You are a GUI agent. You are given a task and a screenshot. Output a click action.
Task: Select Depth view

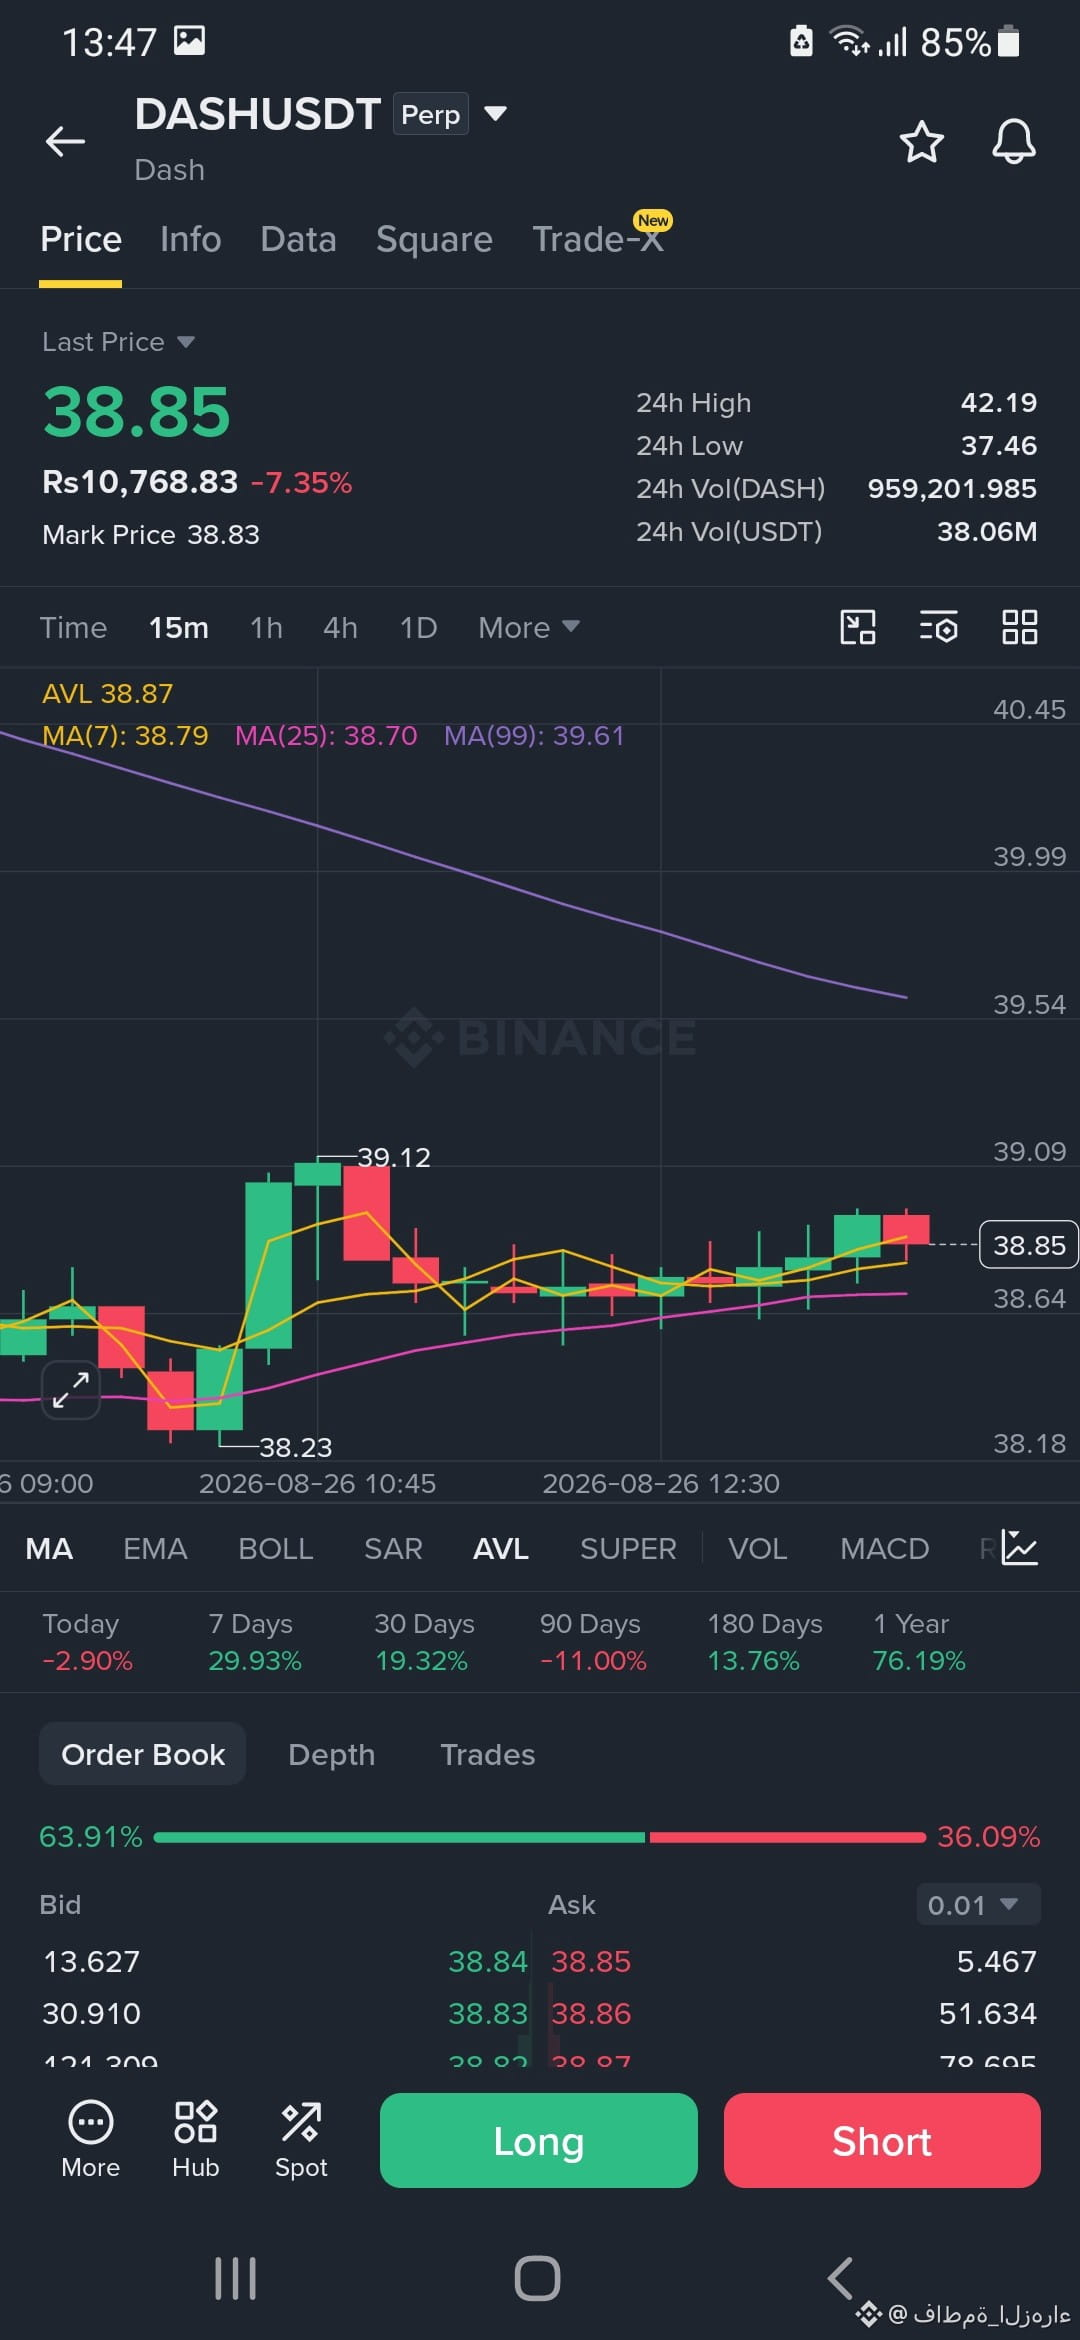(331, 1754)
